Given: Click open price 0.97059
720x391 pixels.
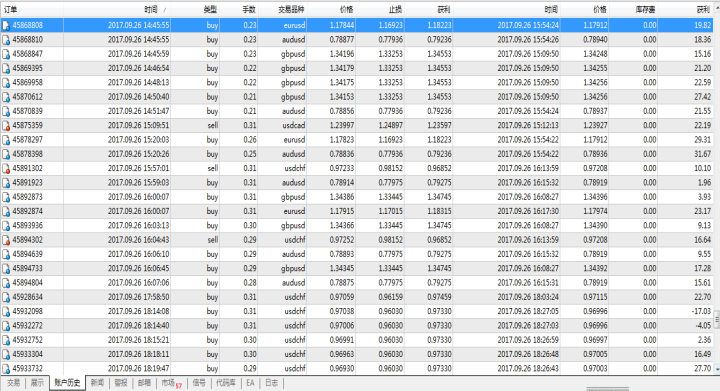Looking at the screenshot, I should 342,297.
